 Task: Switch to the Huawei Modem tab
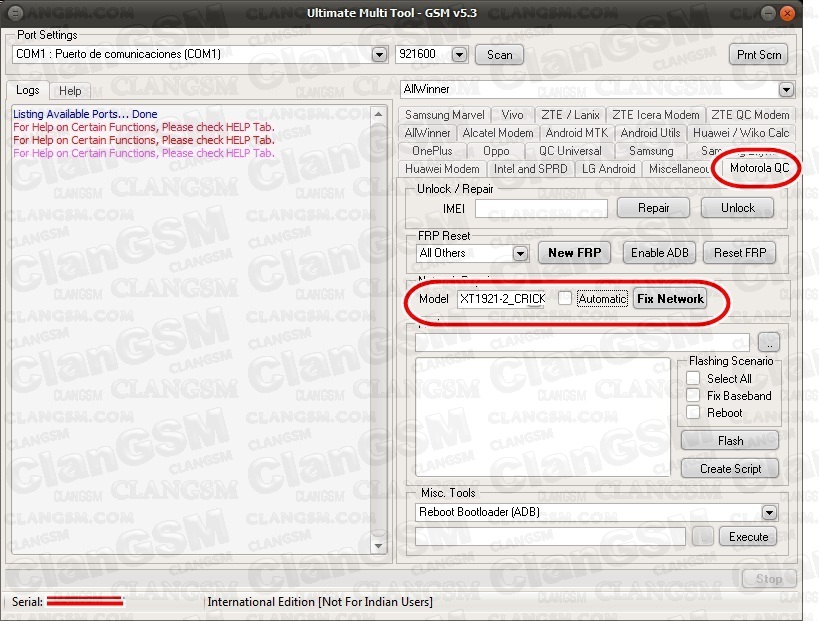point(442,169)
